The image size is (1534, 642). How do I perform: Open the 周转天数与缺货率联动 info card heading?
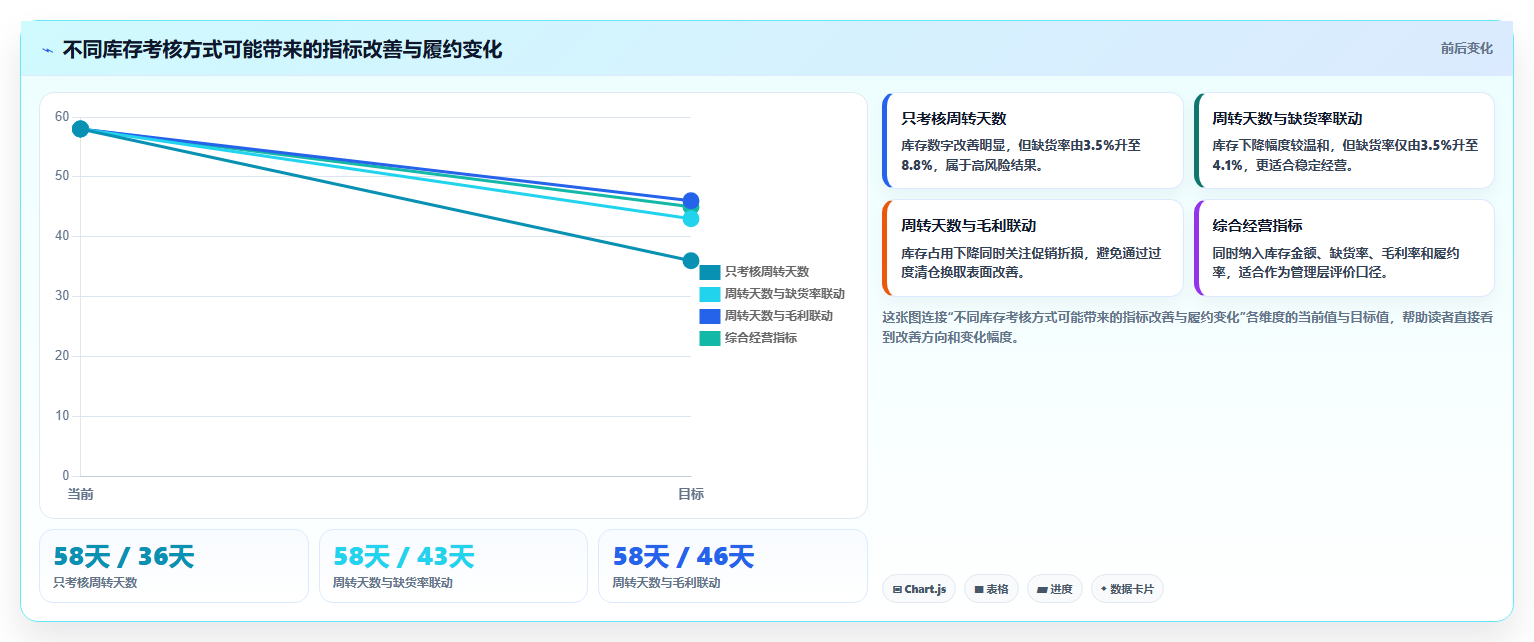(1287, 118)
